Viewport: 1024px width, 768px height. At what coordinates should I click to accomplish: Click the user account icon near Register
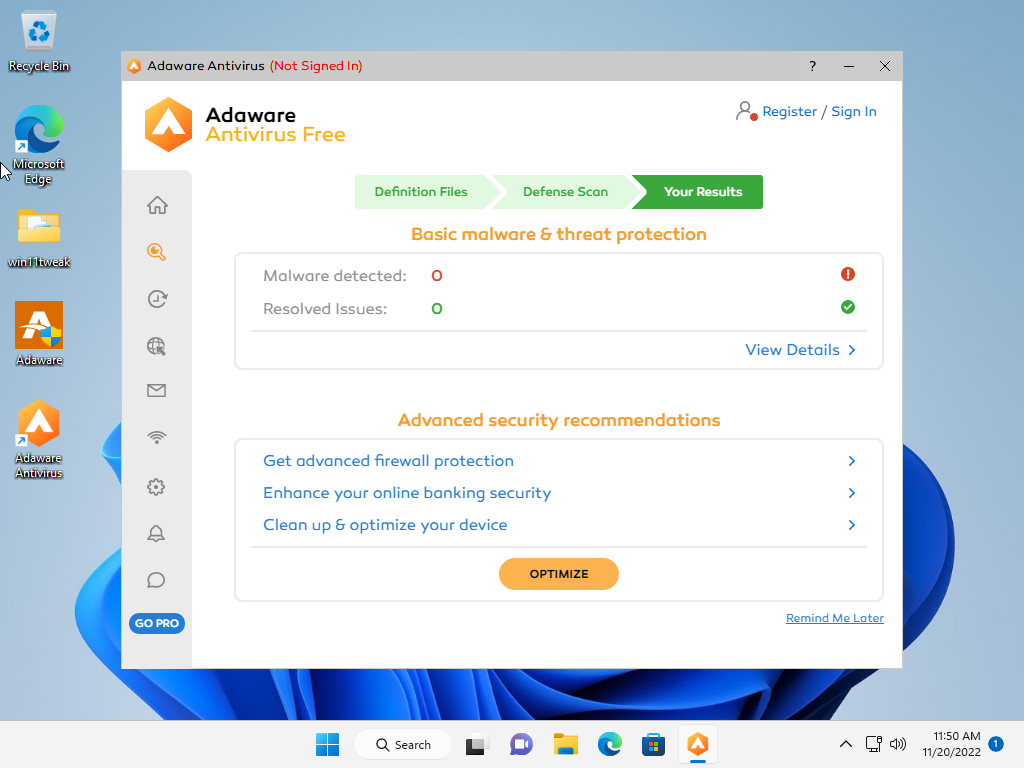tap(745, 111)
